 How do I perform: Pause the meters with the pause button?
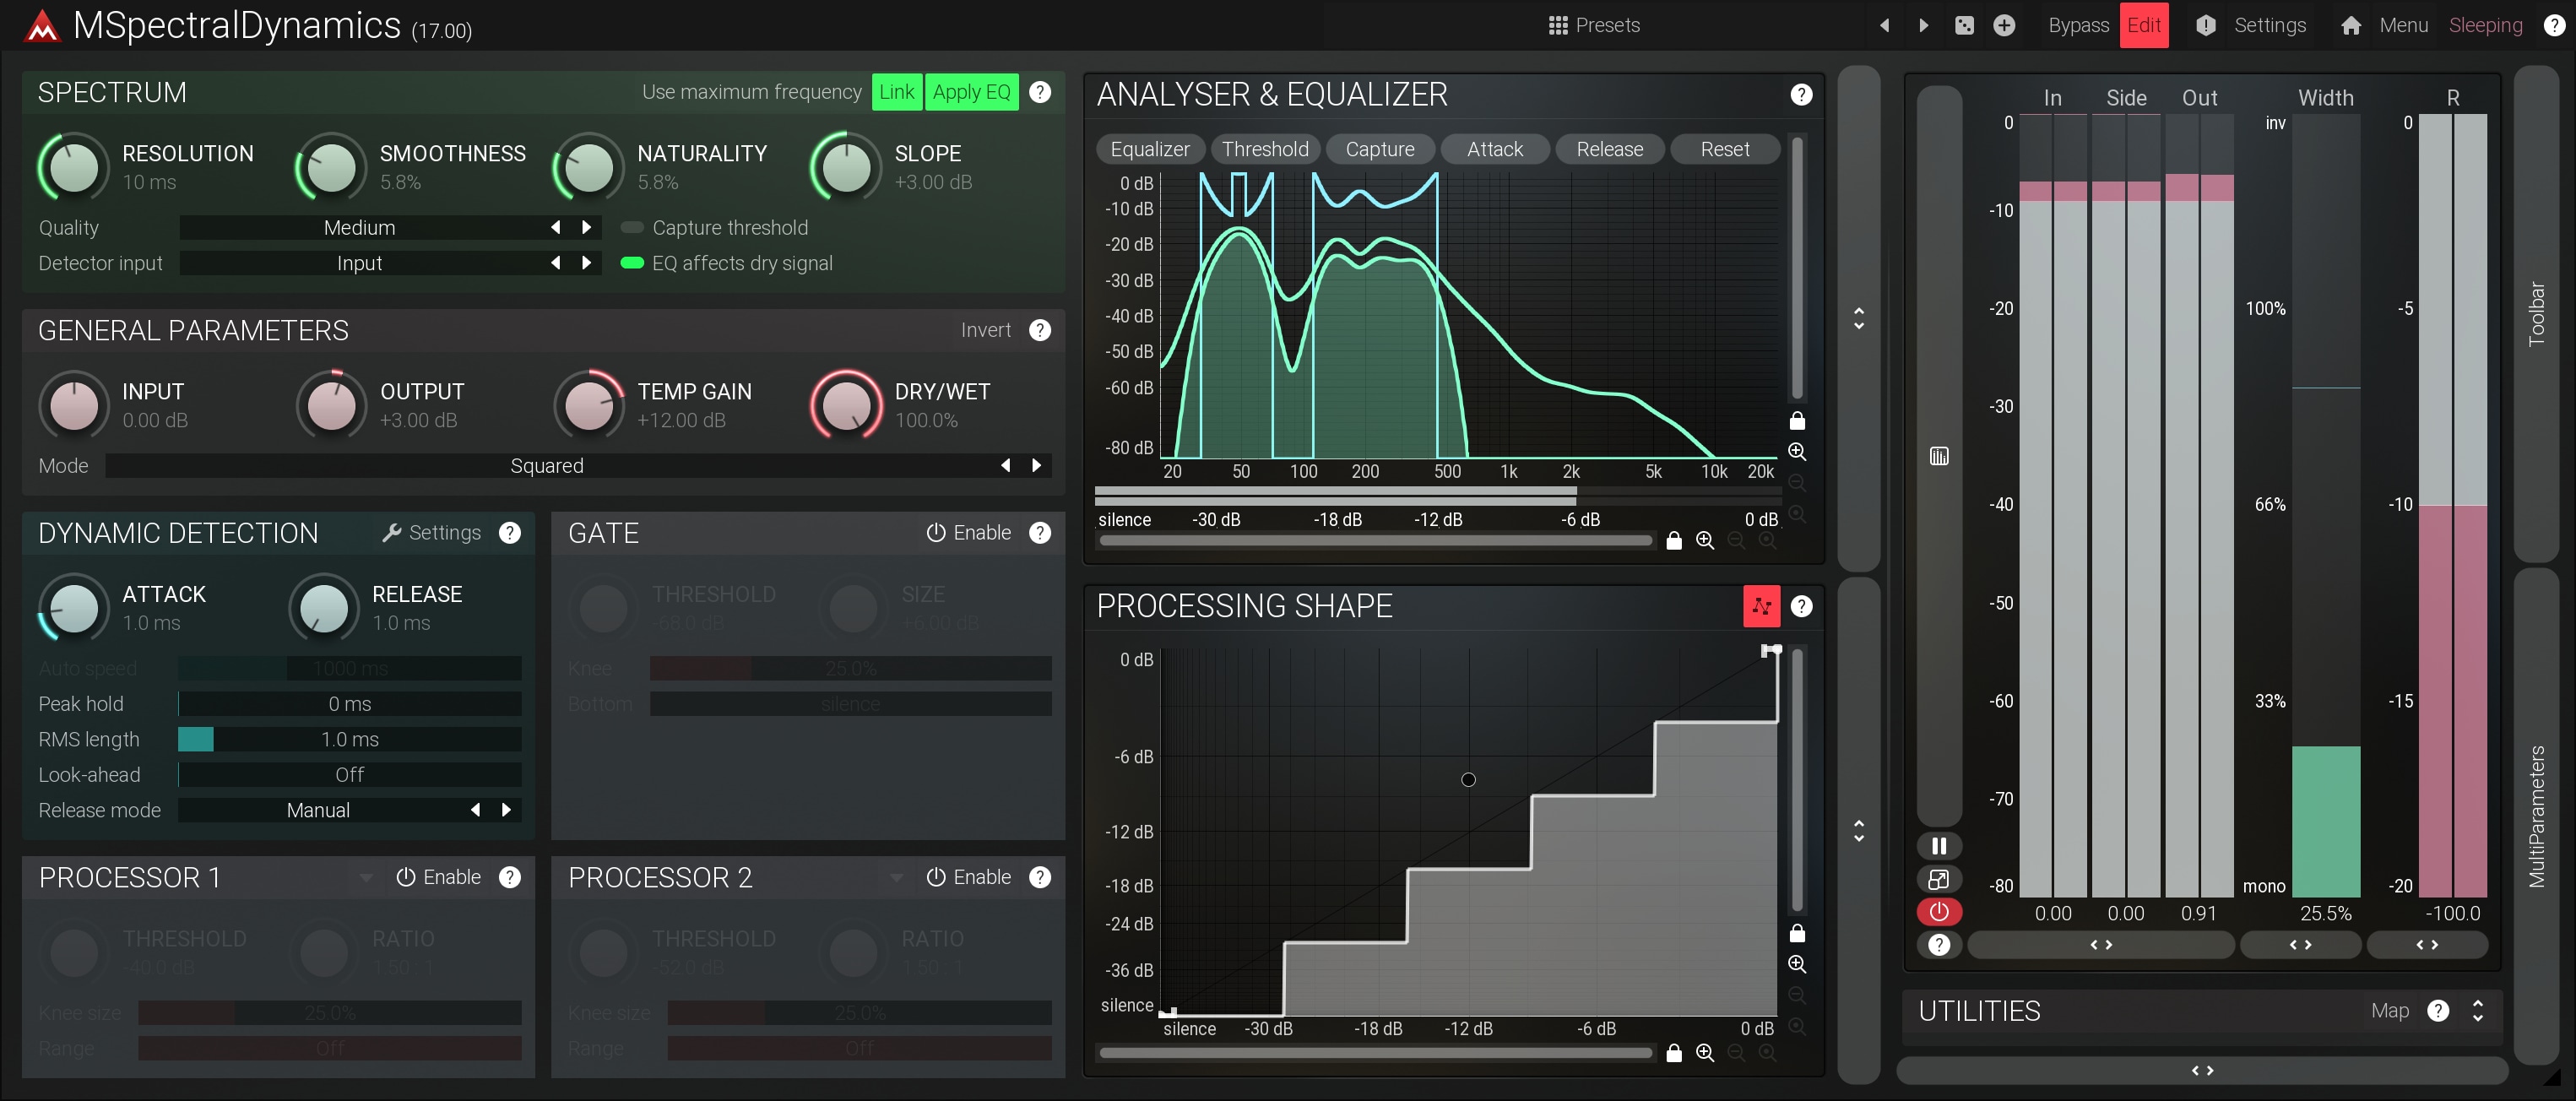click(1938, 846)
